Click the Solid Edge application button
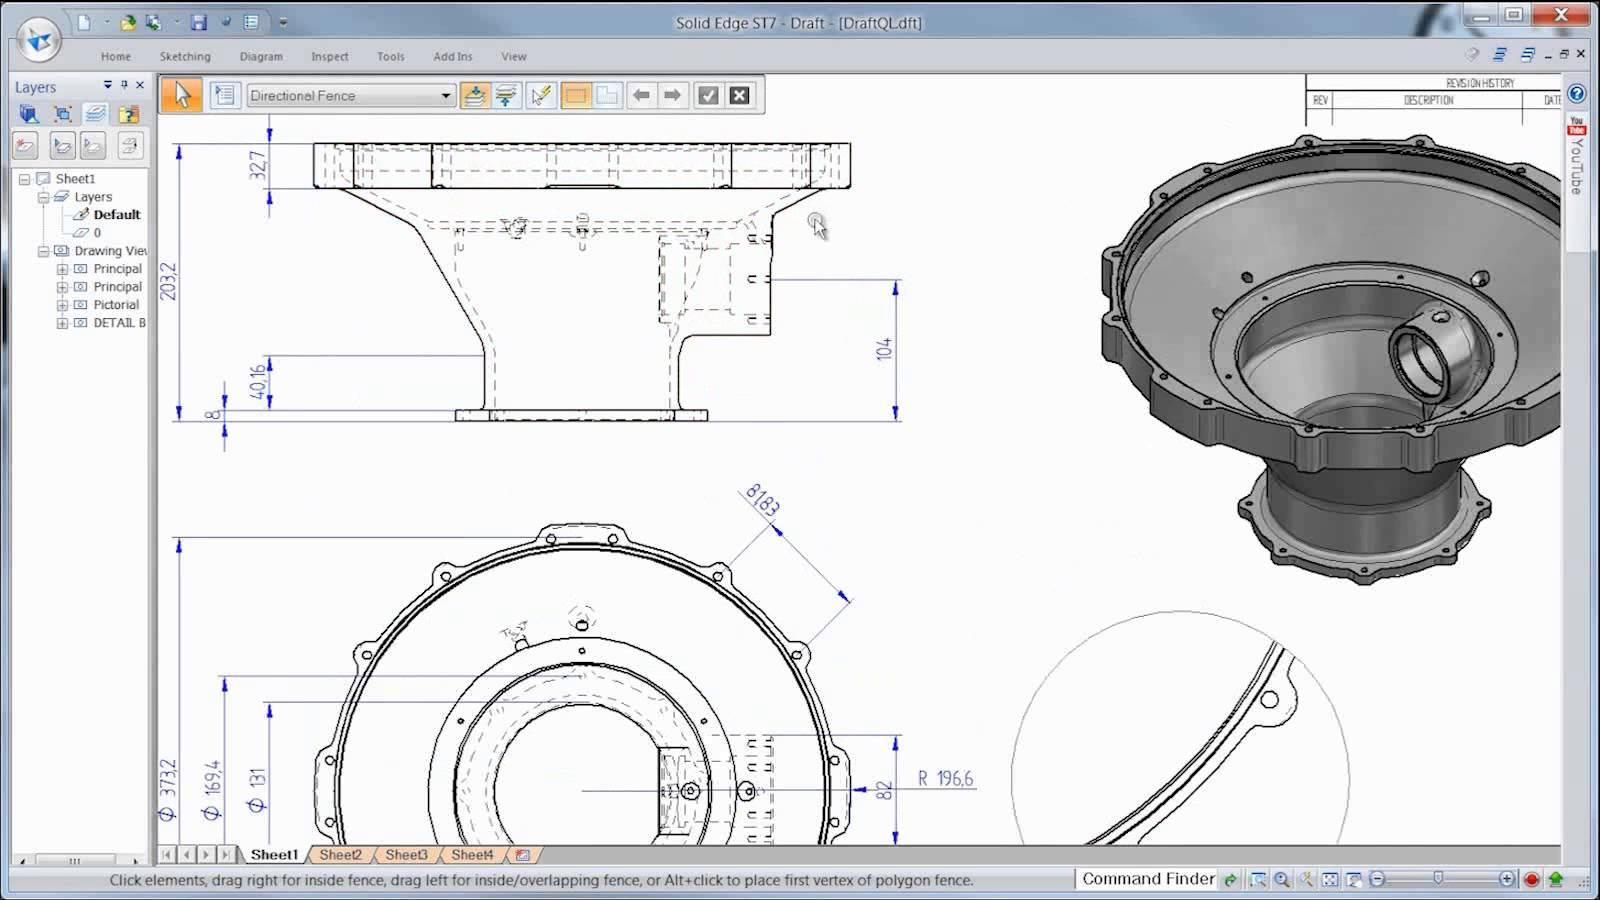The image size is (1600, 900). coord(39,41)
